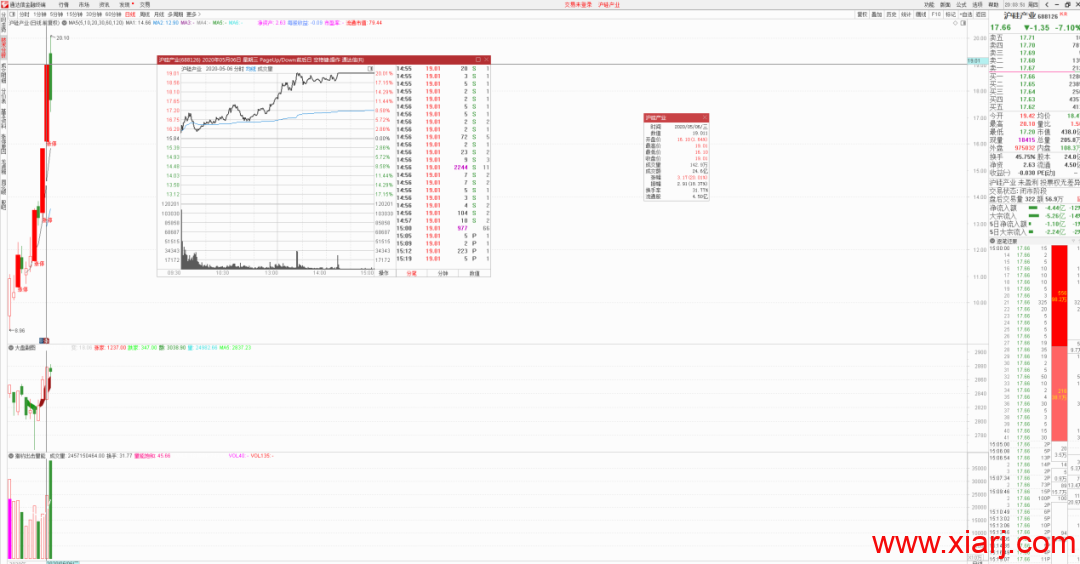Image resolution: width=1080 pixels, height=564 pixels.
Task: Expand the 逐笔还原 panel header
Action: coord(993,241)
